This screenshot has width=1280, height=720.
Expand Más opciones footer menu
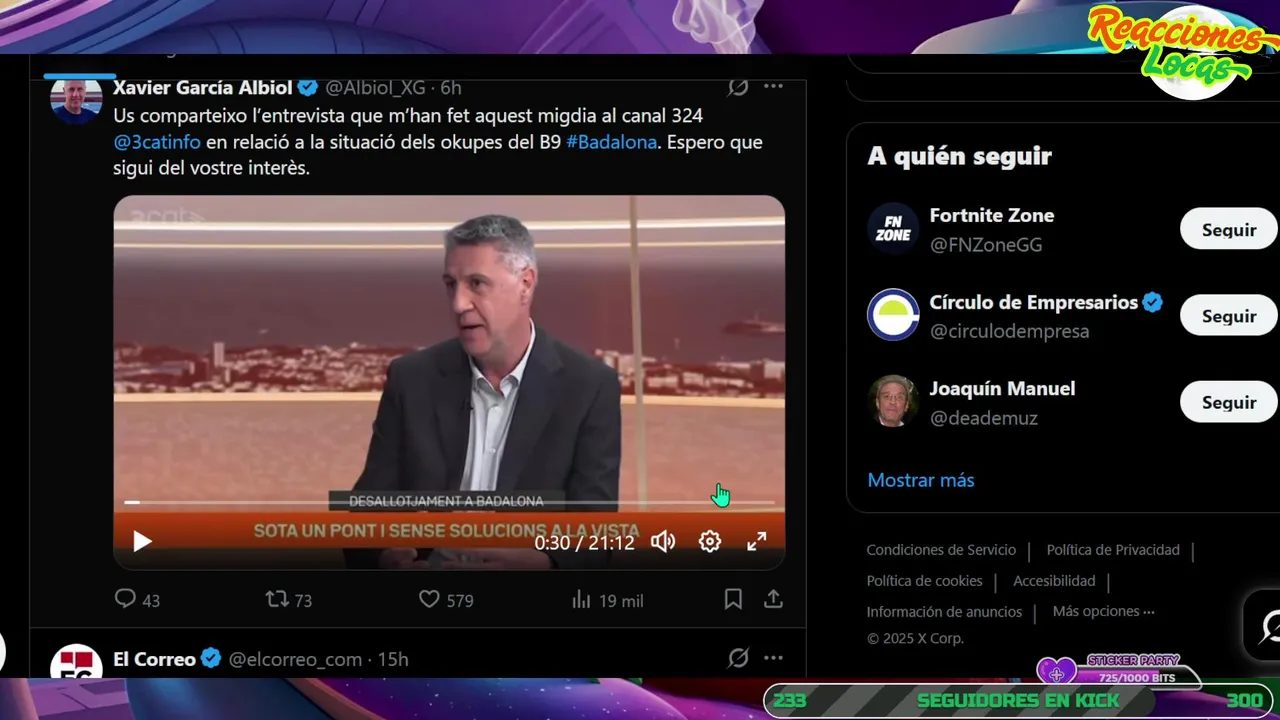(1104, 611)
